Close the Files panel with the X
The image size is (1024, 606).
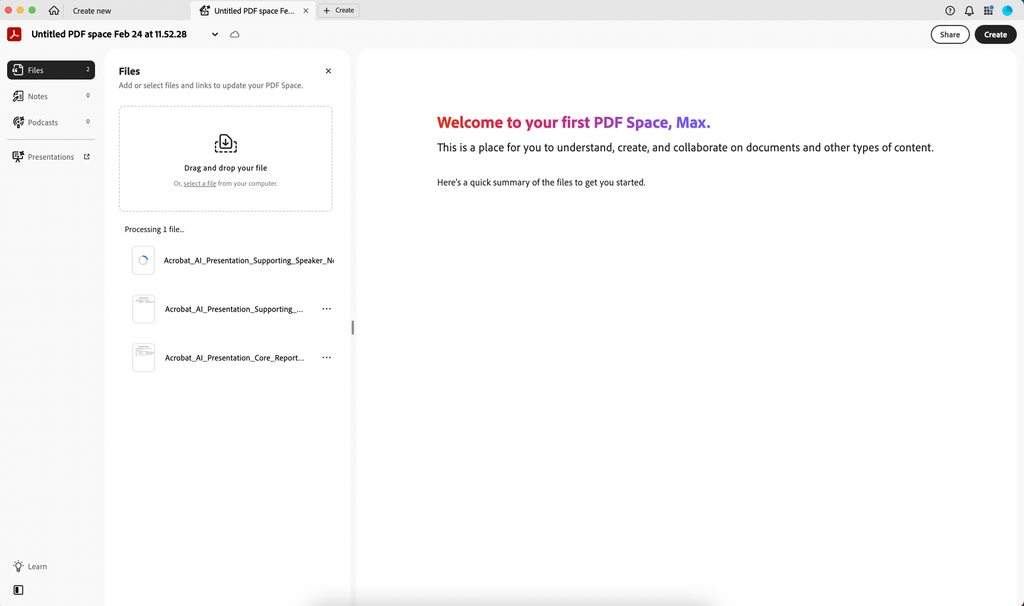click(x=328, y=70)
